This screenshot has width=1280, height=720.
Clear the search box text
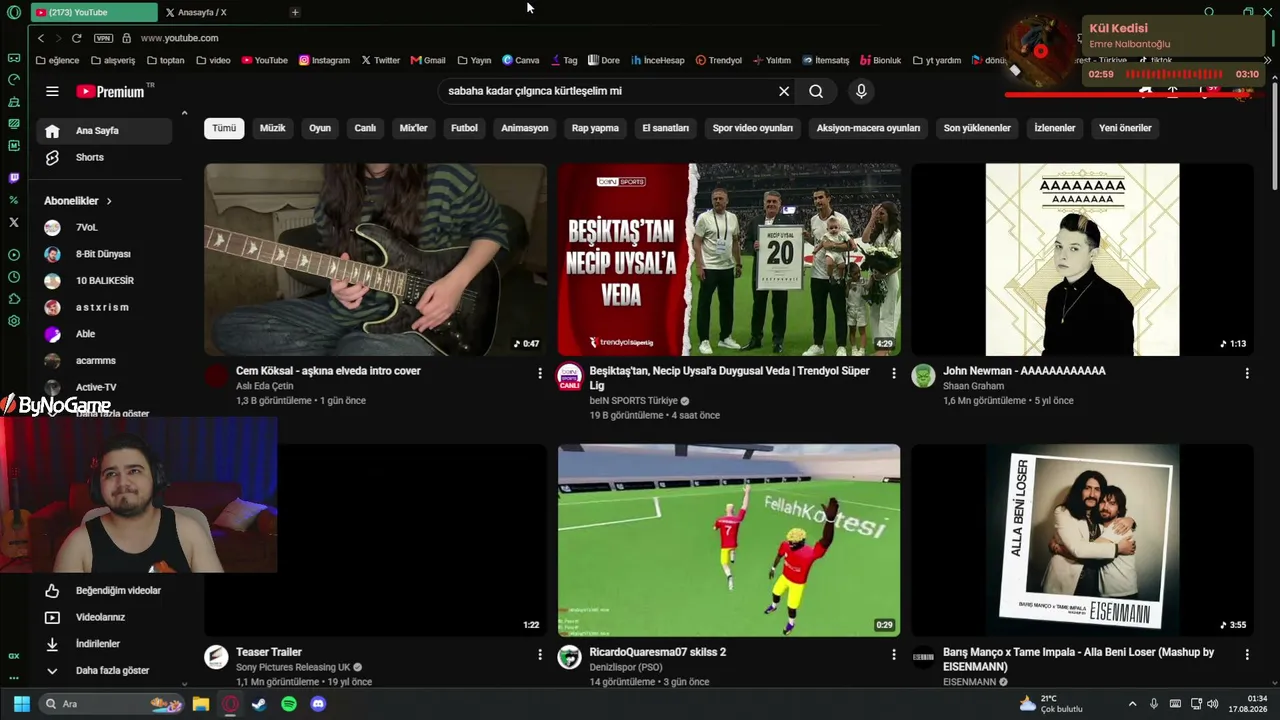point(784,91)
